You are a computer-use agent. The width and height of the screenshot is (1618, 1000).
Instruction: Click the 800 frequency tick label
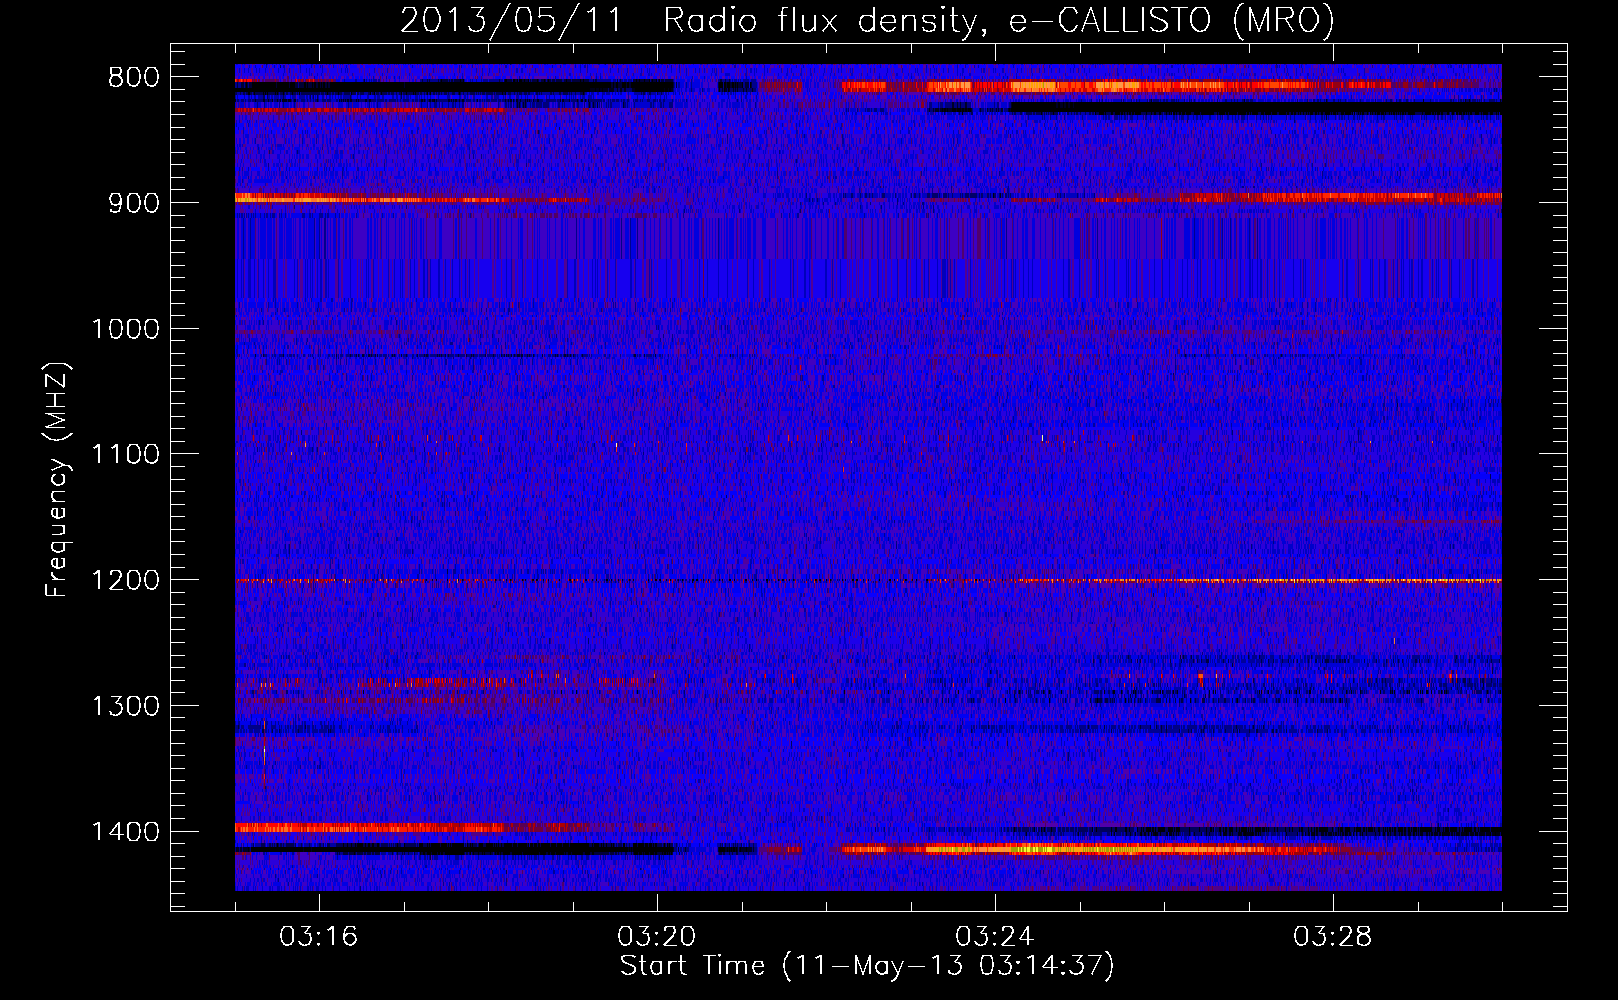tap(134, 78)
